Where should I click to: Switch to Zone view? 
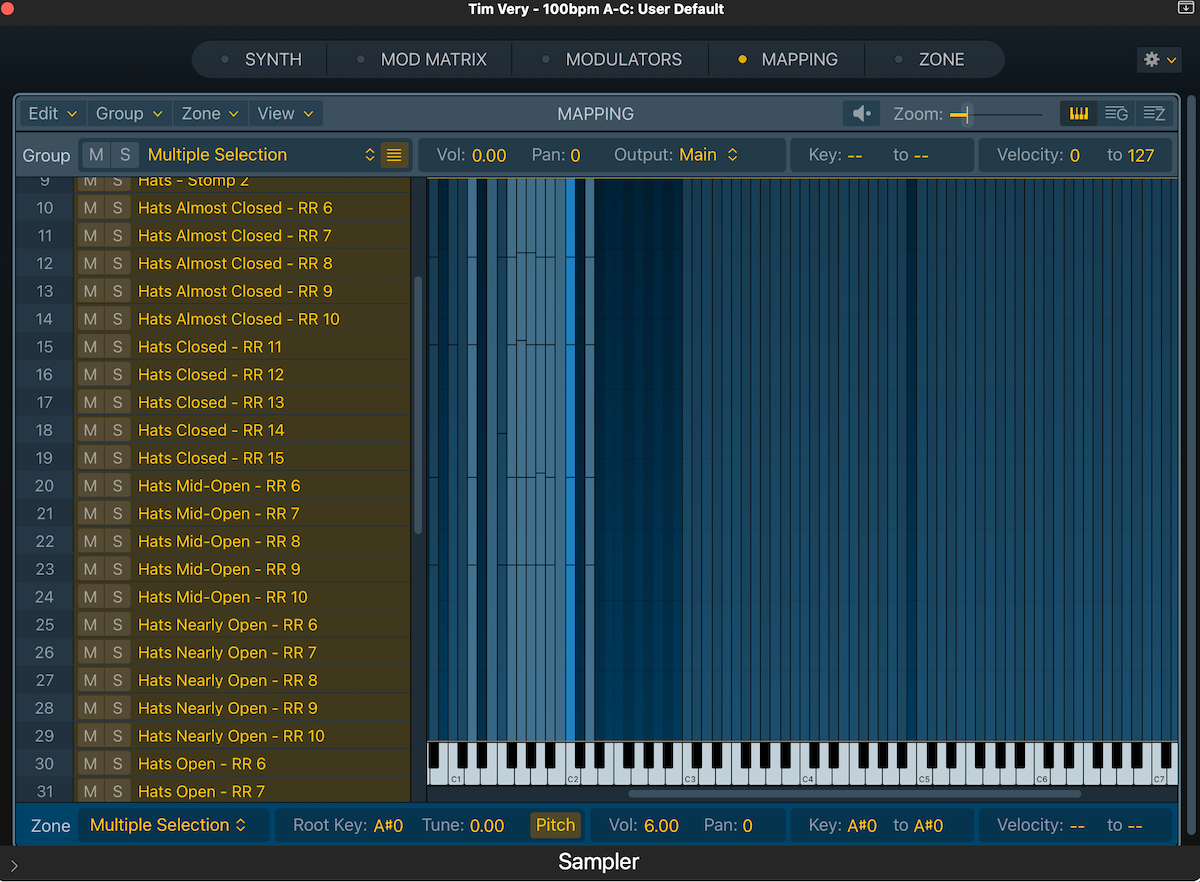coord(1154,114)
